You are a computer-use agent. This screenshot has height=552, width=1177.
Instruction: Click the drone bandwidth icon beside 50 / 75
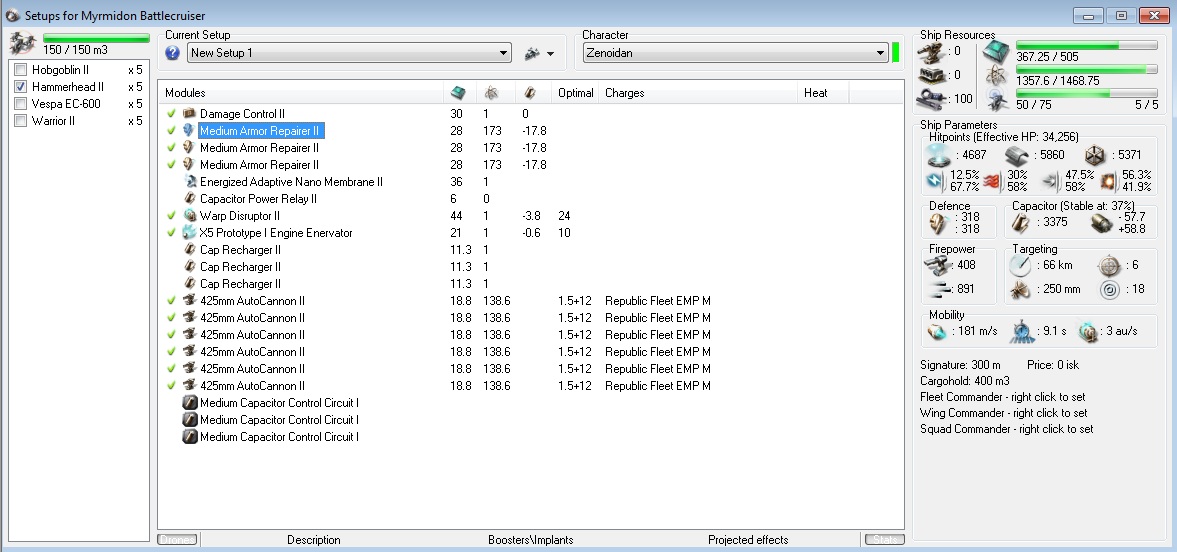tap(997, 98)
